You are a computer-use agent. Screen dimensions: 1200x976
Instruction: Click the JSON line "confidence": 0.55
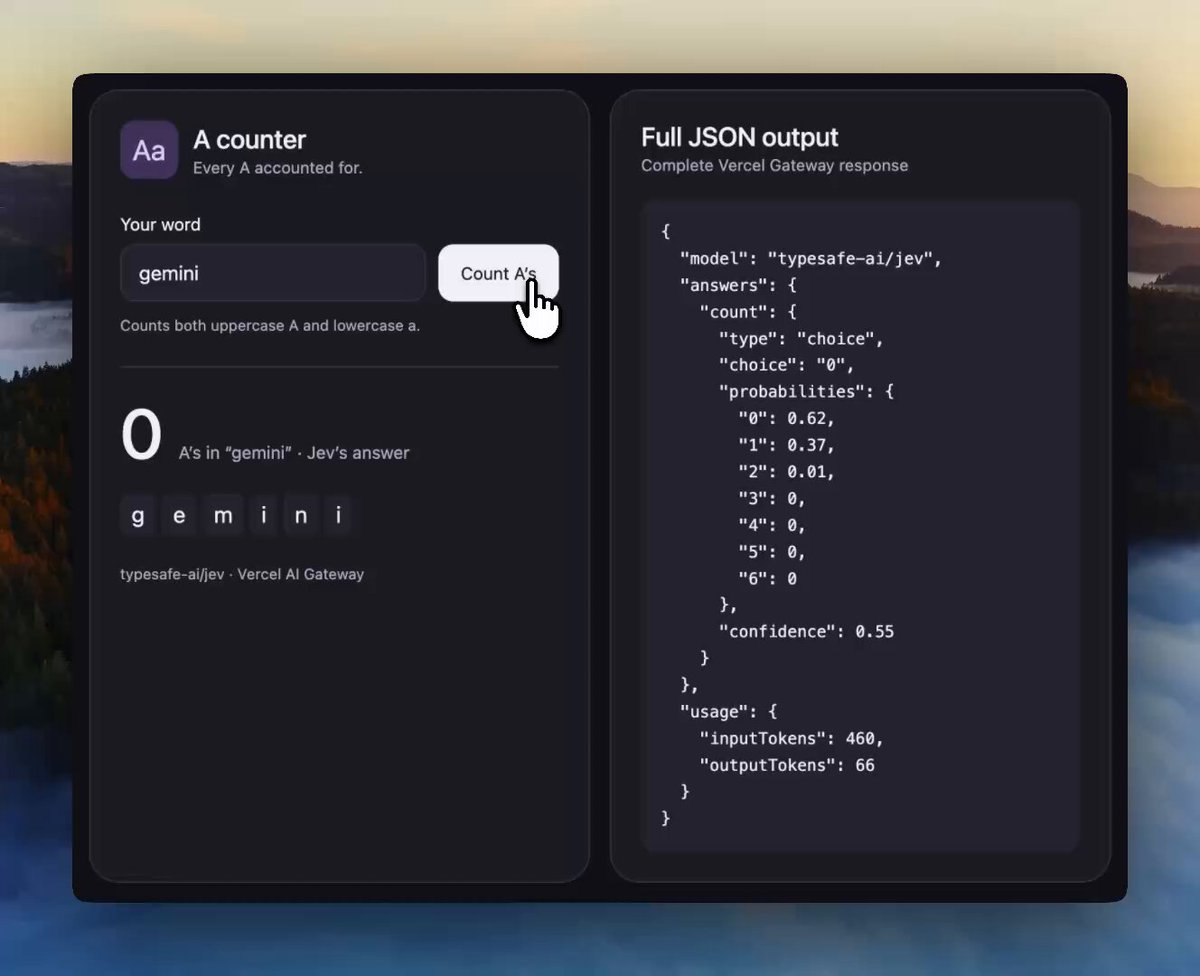coord(806,632)
